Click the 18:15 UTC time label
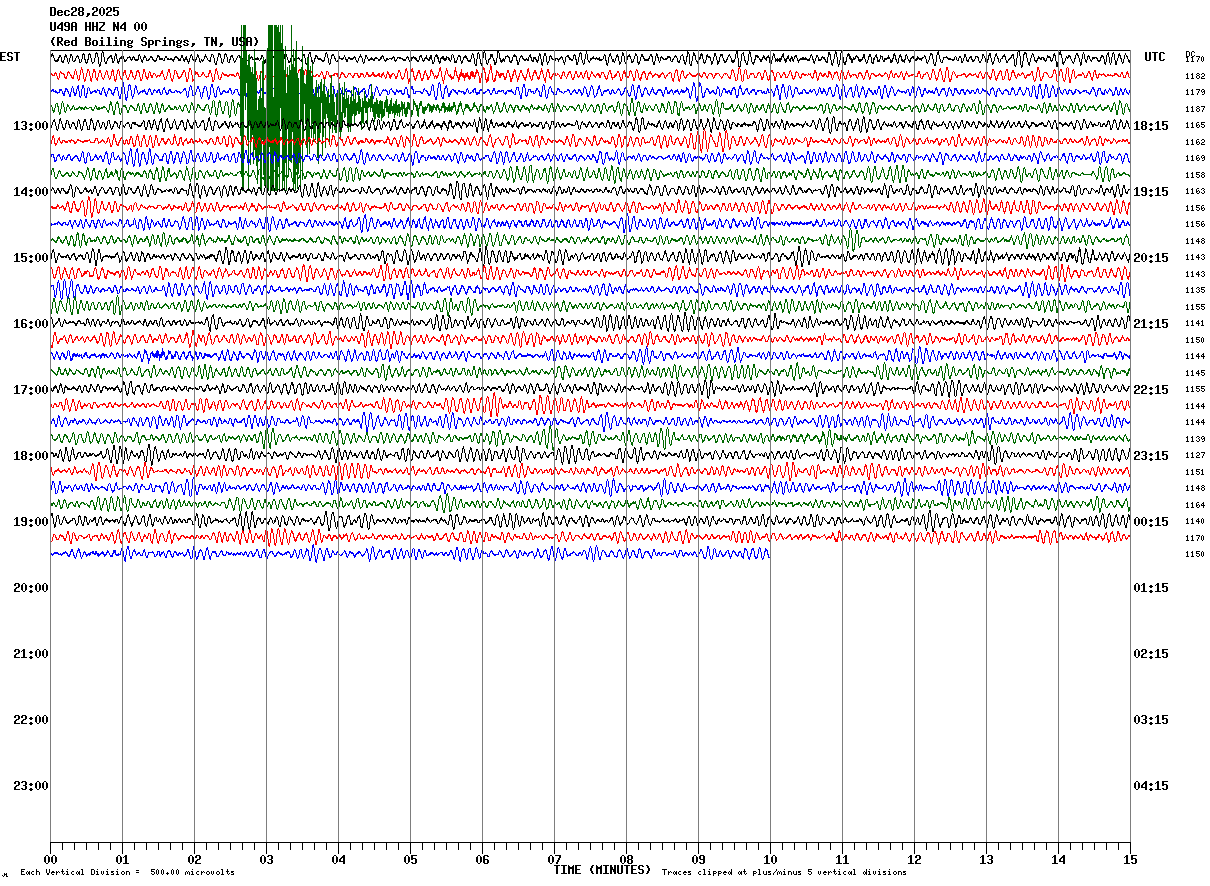 1151,126
